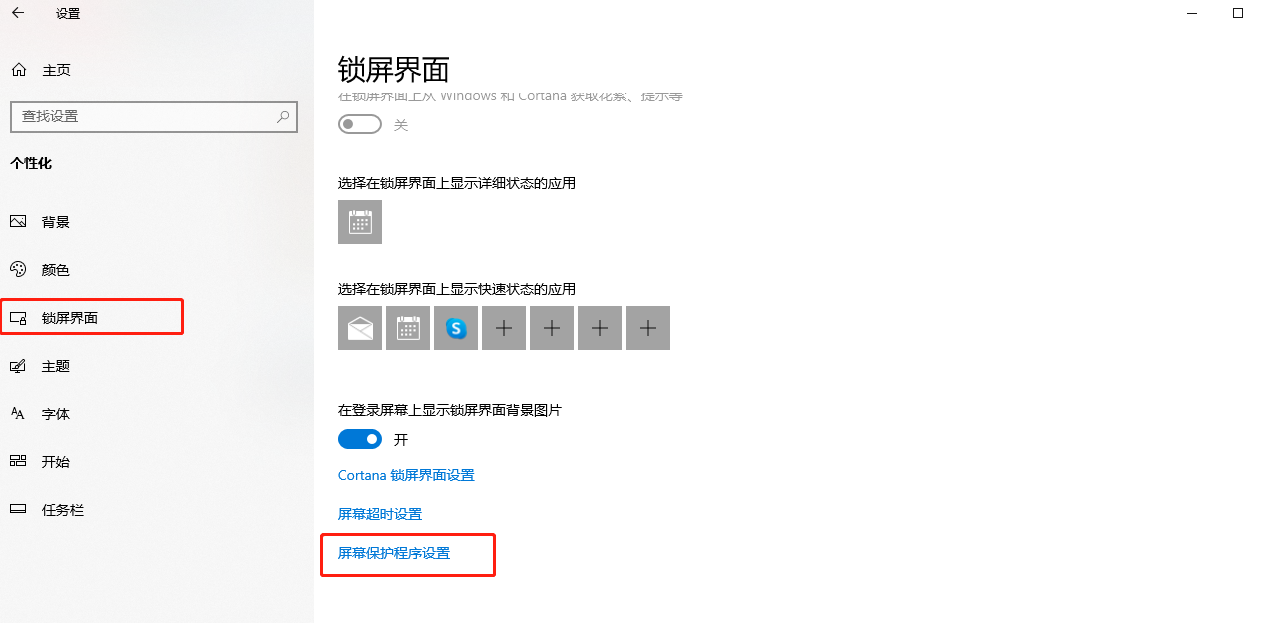
Task: Toggle the Cortana tips switch currently 关
Action: (x=360, y=124)
